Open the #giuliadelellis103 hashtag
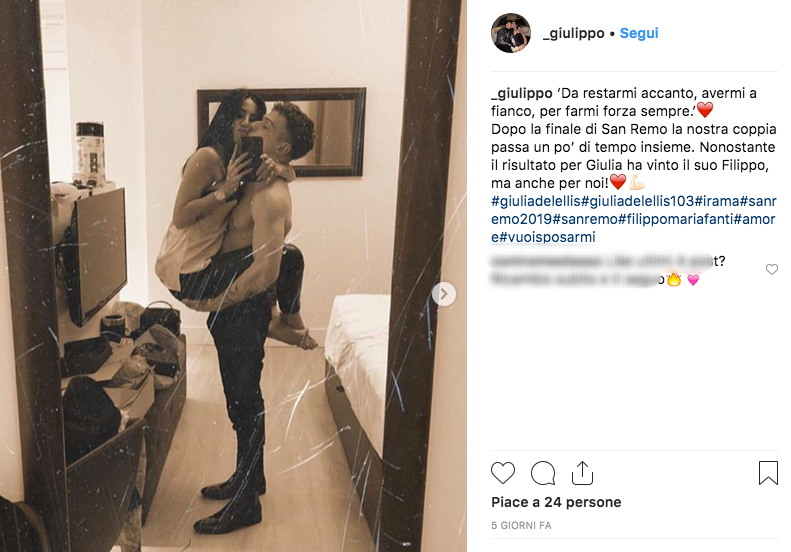The image size is (791, 552). [x=638, y=201]
